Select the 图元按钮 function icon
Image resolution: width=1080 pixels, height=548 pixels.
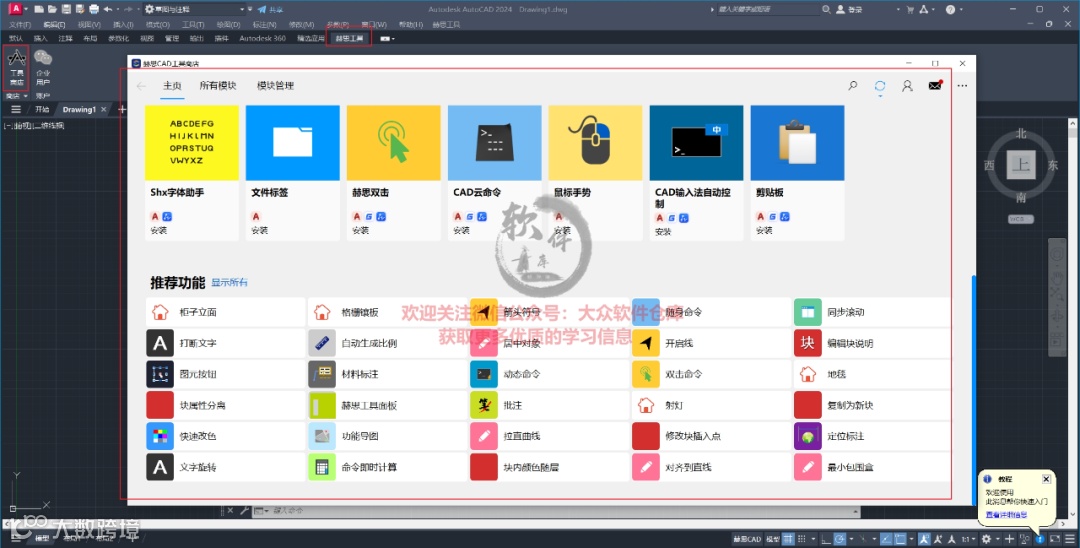coord(160,374)
